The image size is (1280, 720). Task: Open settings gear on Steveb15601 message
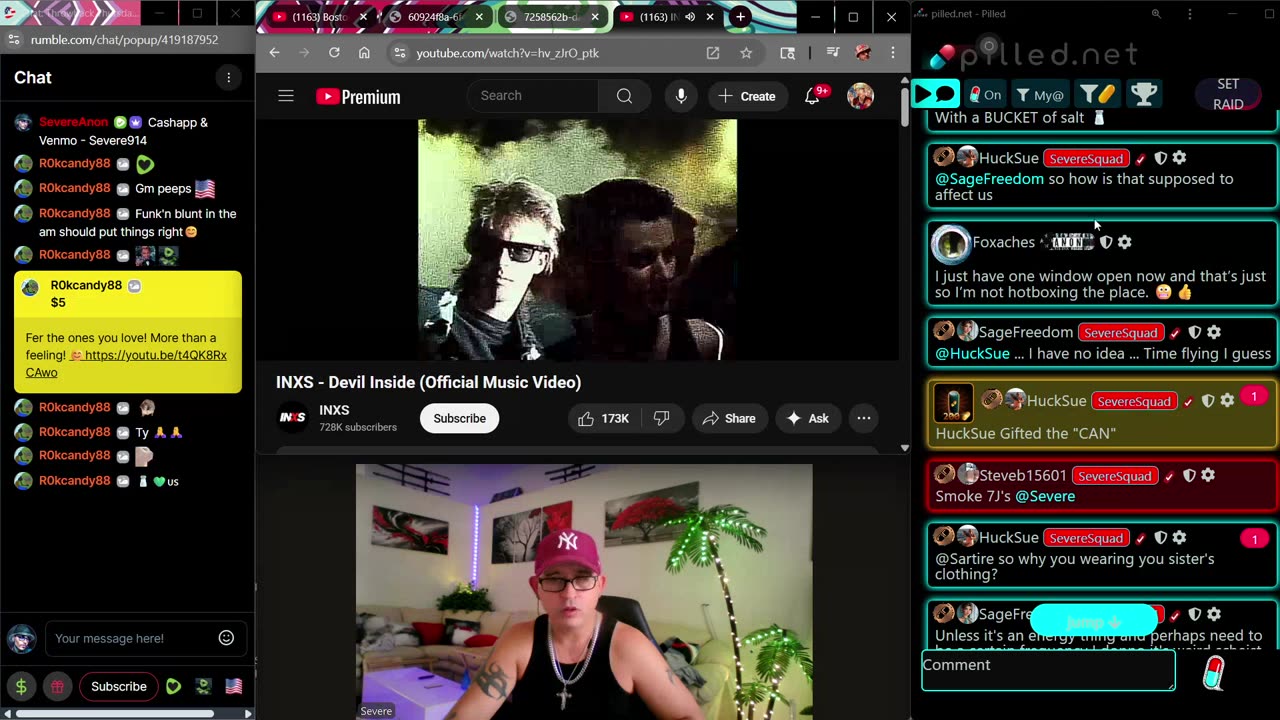click(1208, 476)
